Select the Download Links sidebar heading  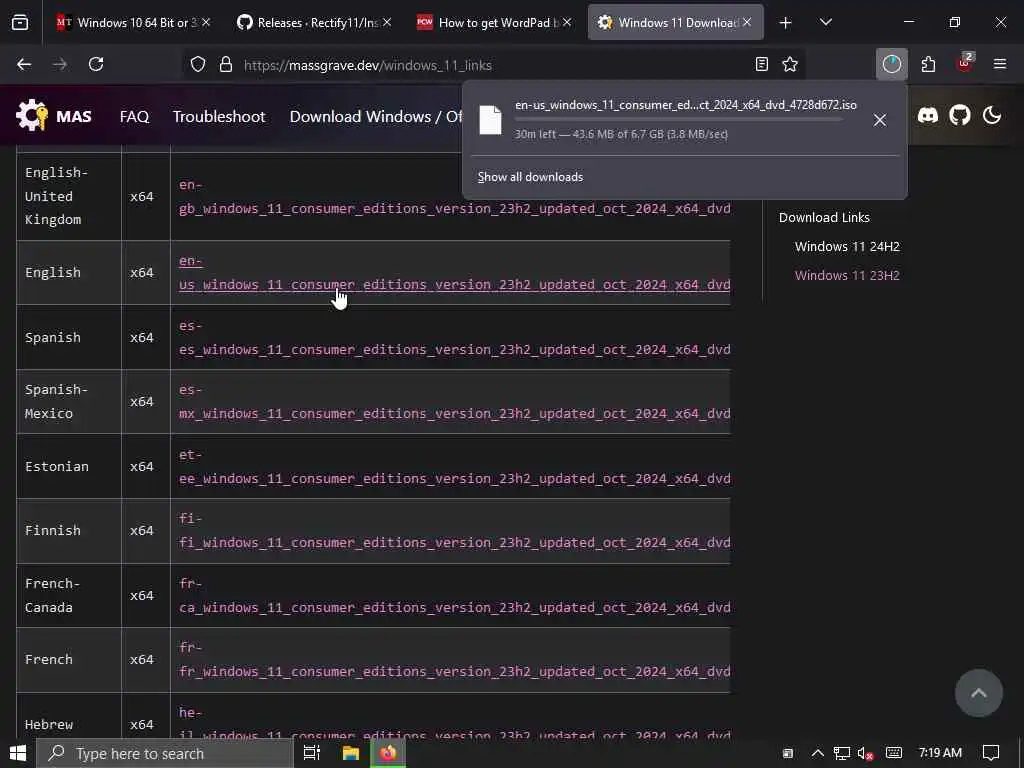[x=824, y=217]
